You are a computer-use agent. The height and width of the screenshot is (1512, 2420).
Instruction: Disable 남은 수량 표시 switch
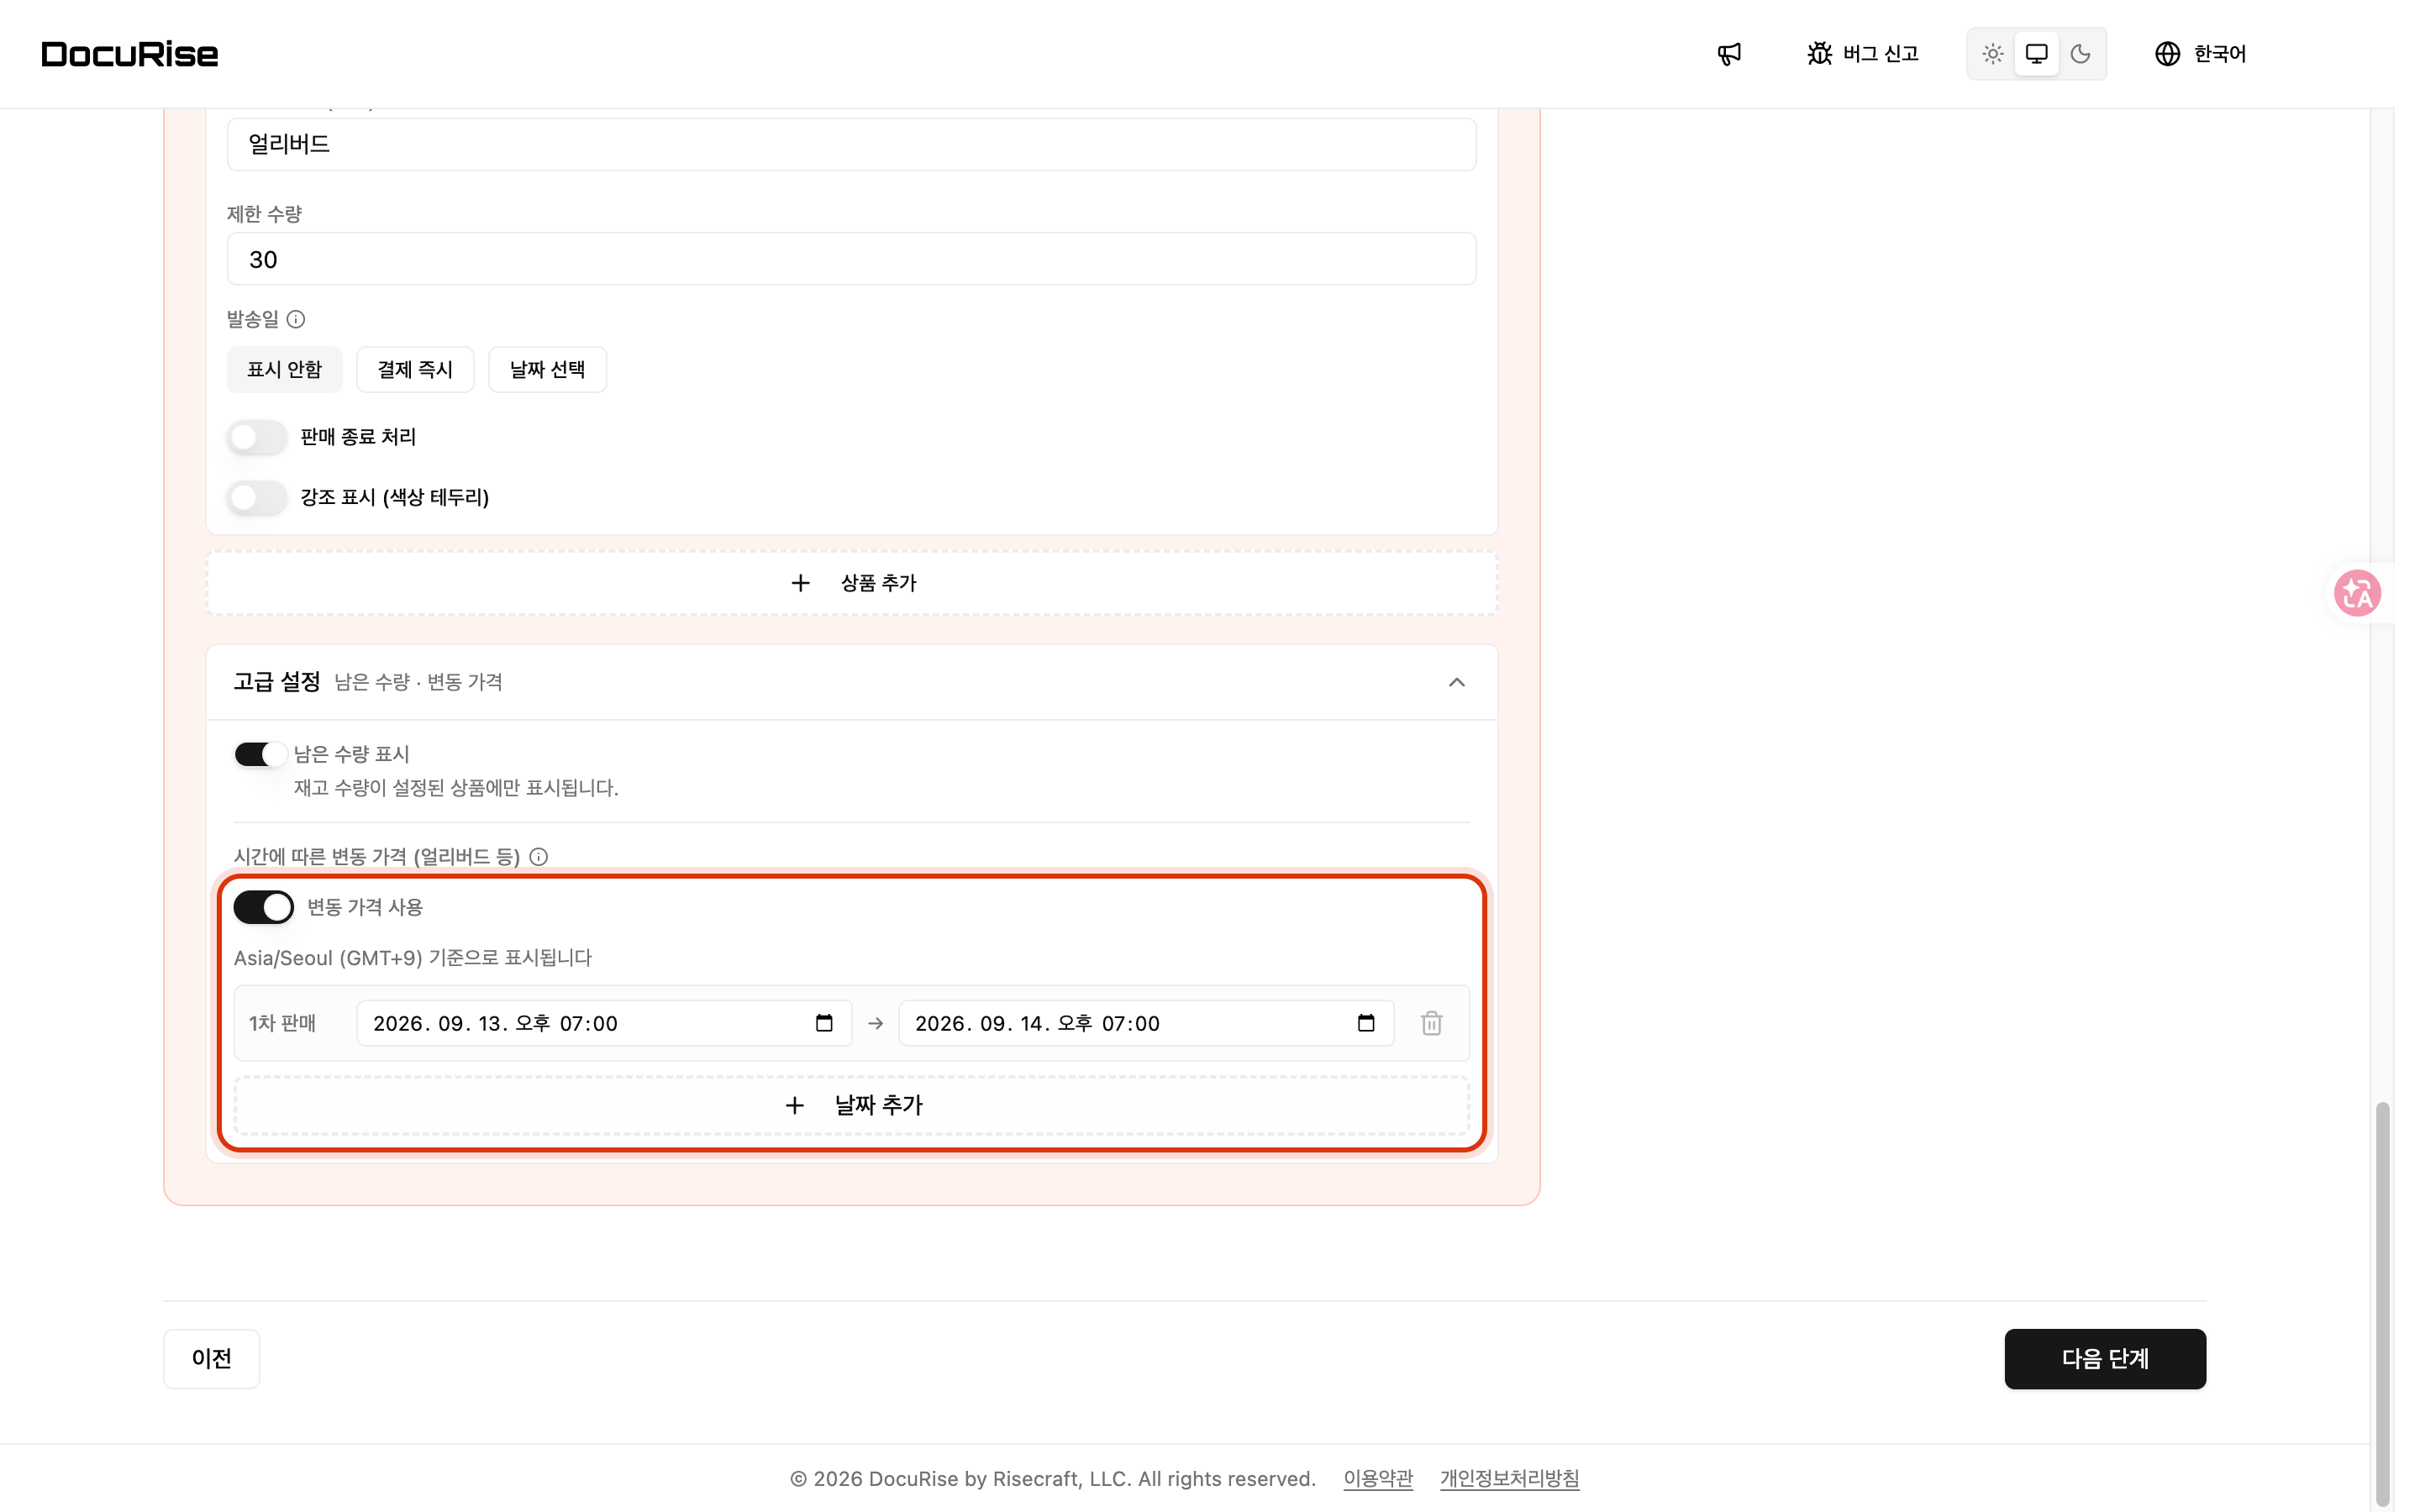(x=260, y=754)
